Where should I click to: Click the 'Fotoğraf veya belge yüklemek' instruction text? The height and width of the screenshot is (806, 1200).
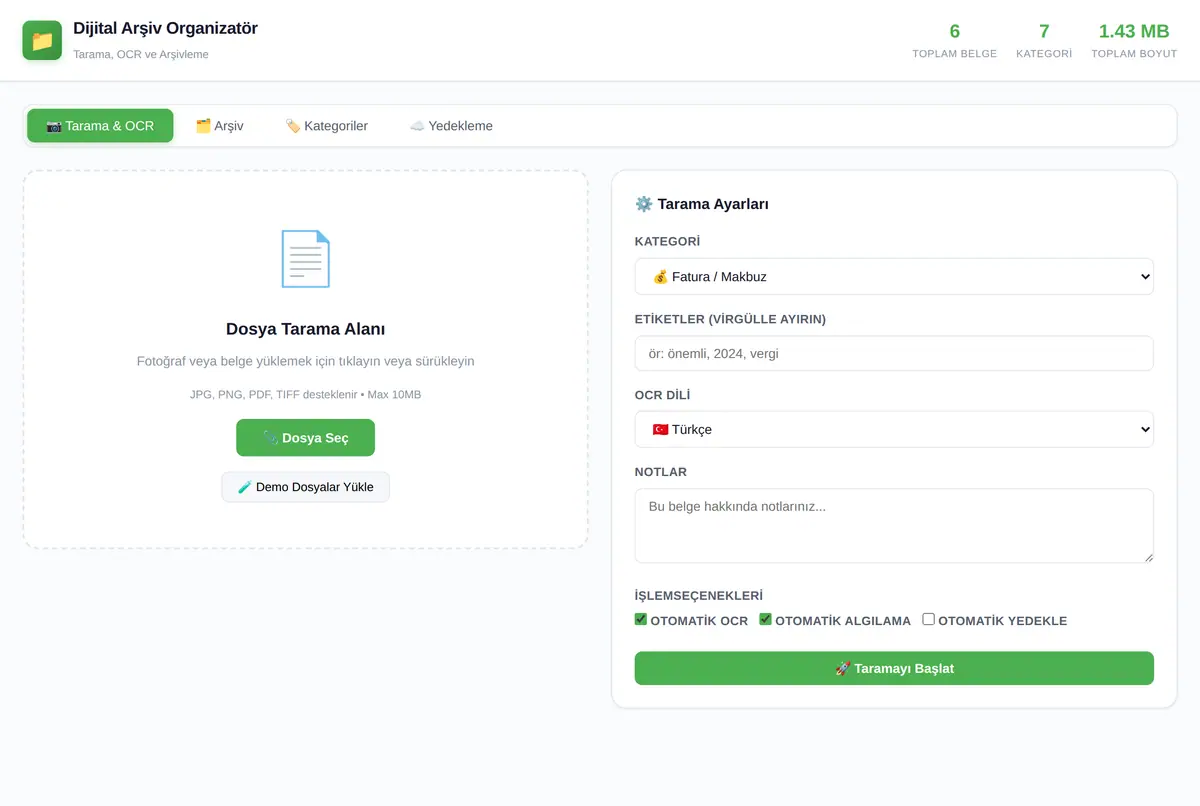click(x=305, y=361)
